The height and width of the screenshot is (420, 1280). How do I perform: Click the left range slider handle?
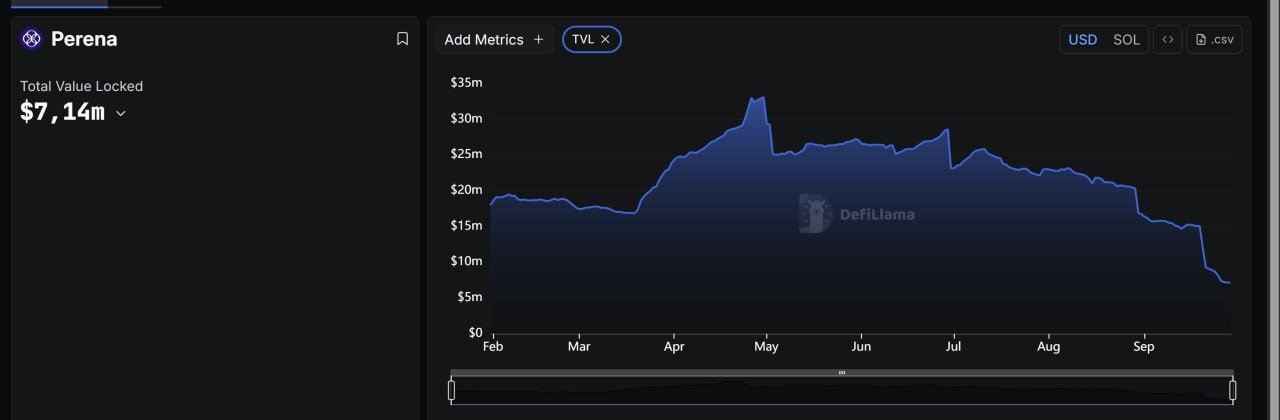click(x=451, y=390)
